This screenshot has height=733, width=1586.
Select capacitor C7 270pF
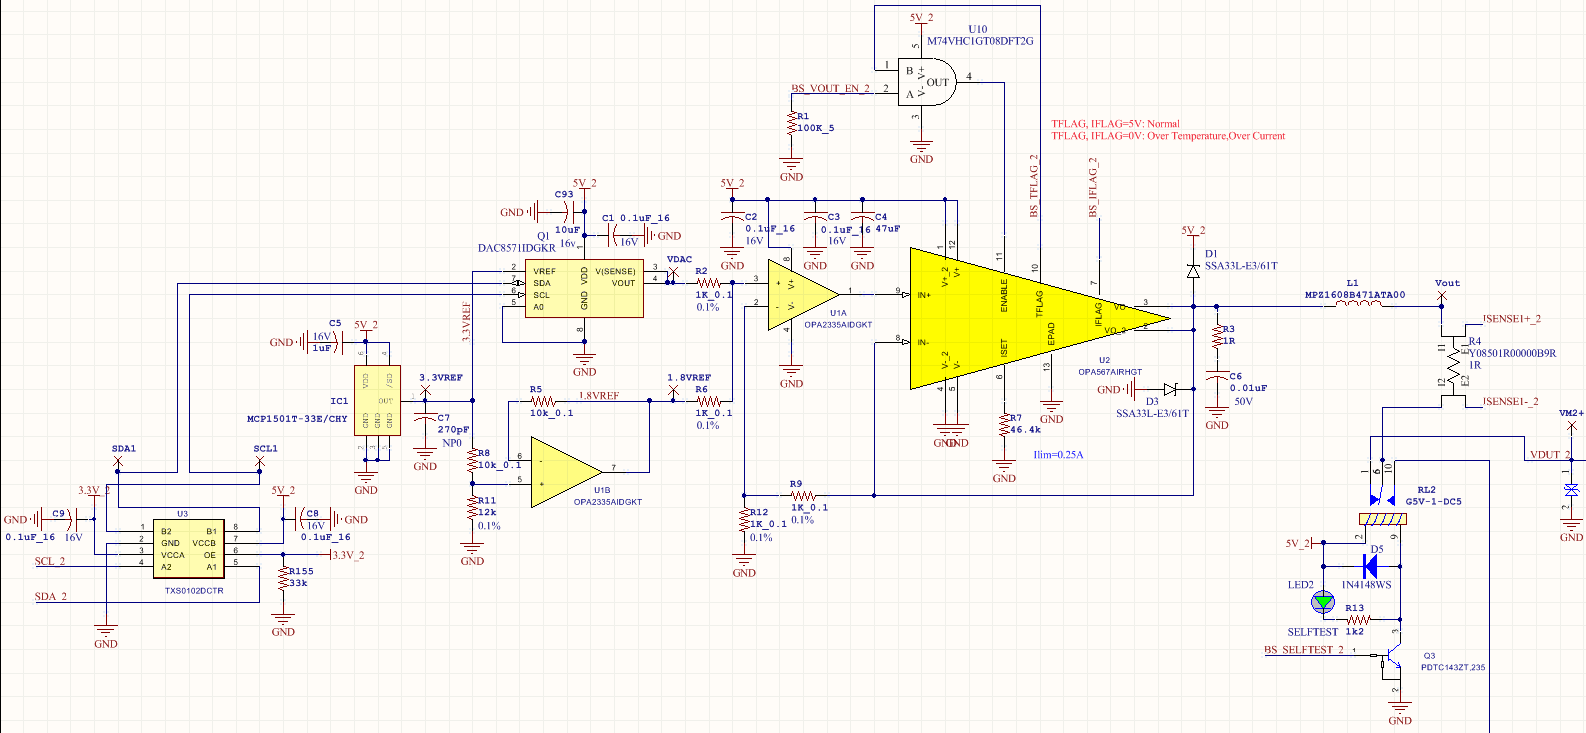[425, 418]
